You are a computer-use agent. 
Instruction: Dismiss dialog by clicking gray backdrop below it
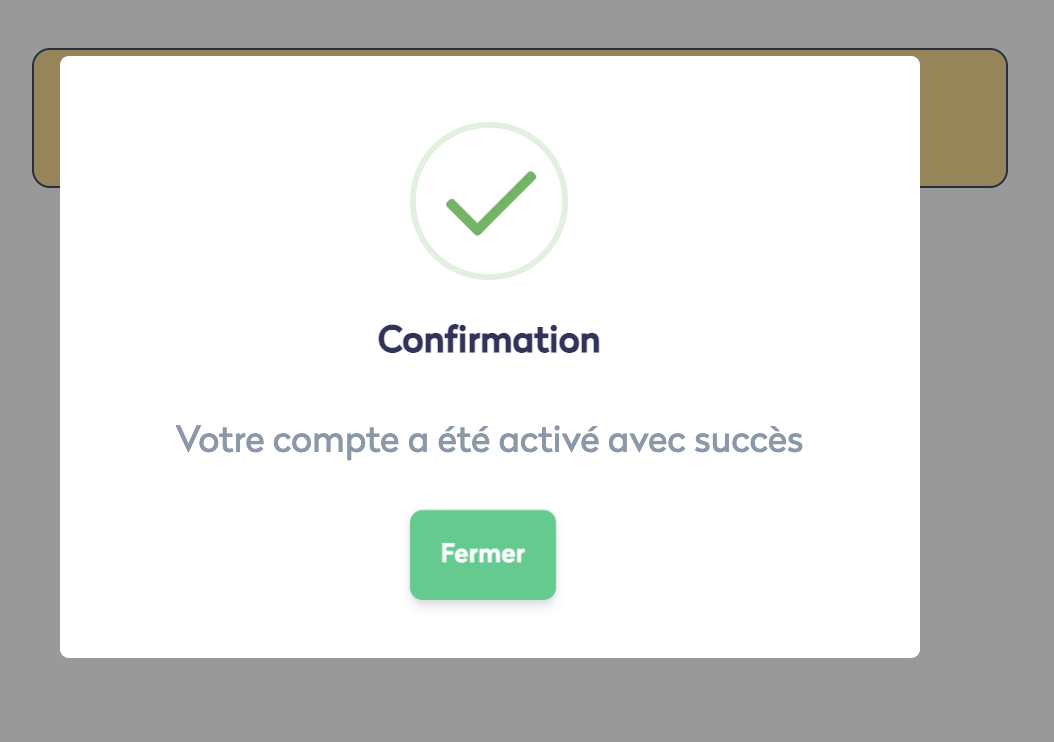point(490,700)
